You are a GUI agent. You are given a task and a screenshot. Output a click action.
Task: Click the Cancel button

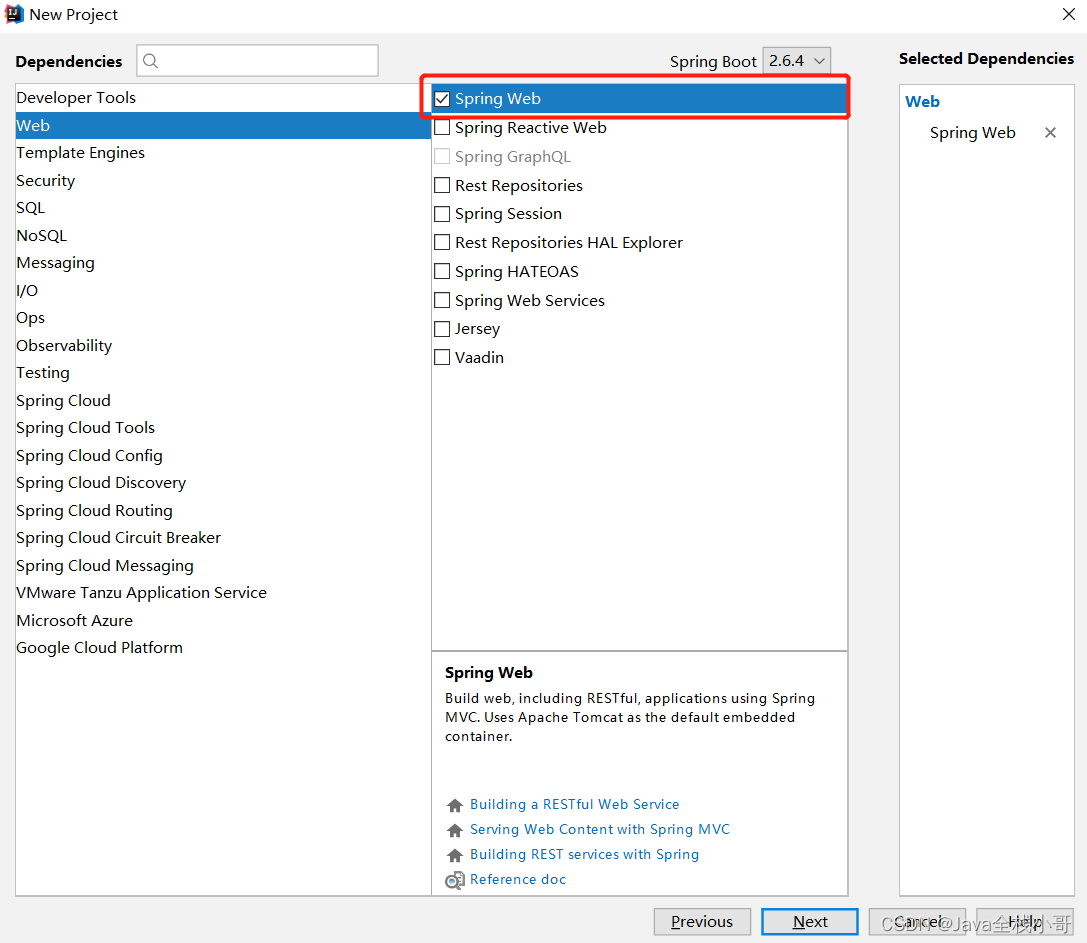[917, 922]
